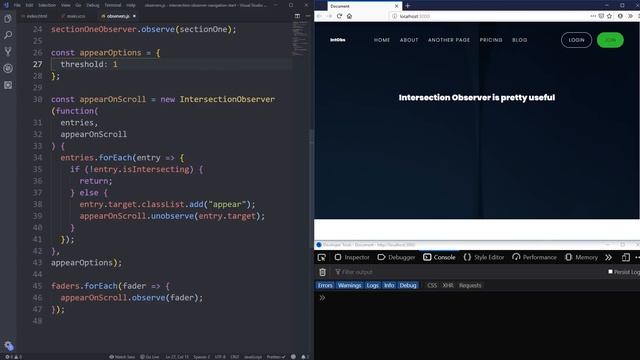Show site information icon in address bar
This screenshot has height=360, width=640.
click(394, 16)
